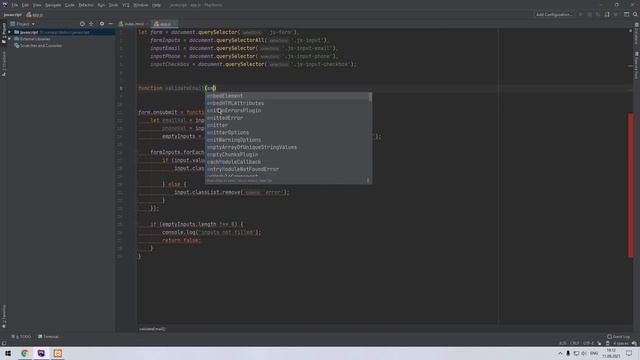Open Project panel settings gear
640x360 pixels.
click(x=102, y=24)
